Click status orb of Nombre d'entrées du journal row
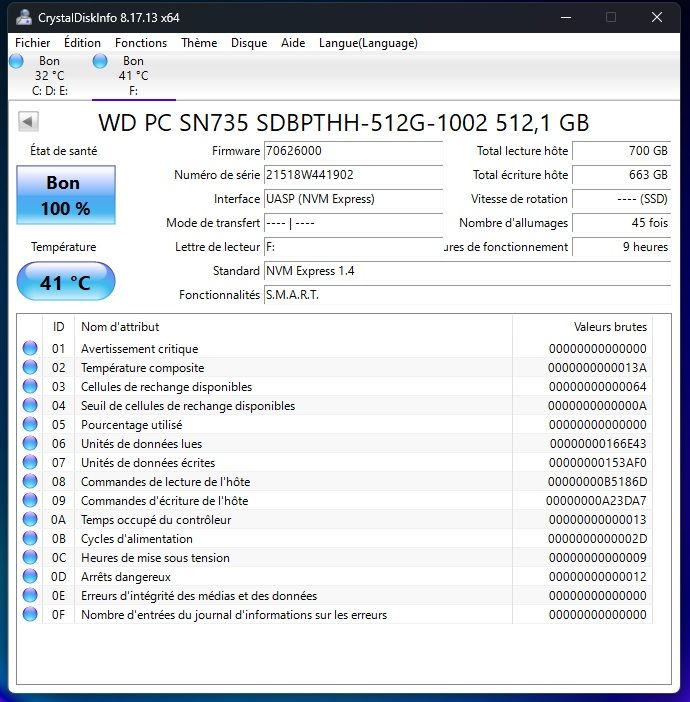 [x=30, y=615]
